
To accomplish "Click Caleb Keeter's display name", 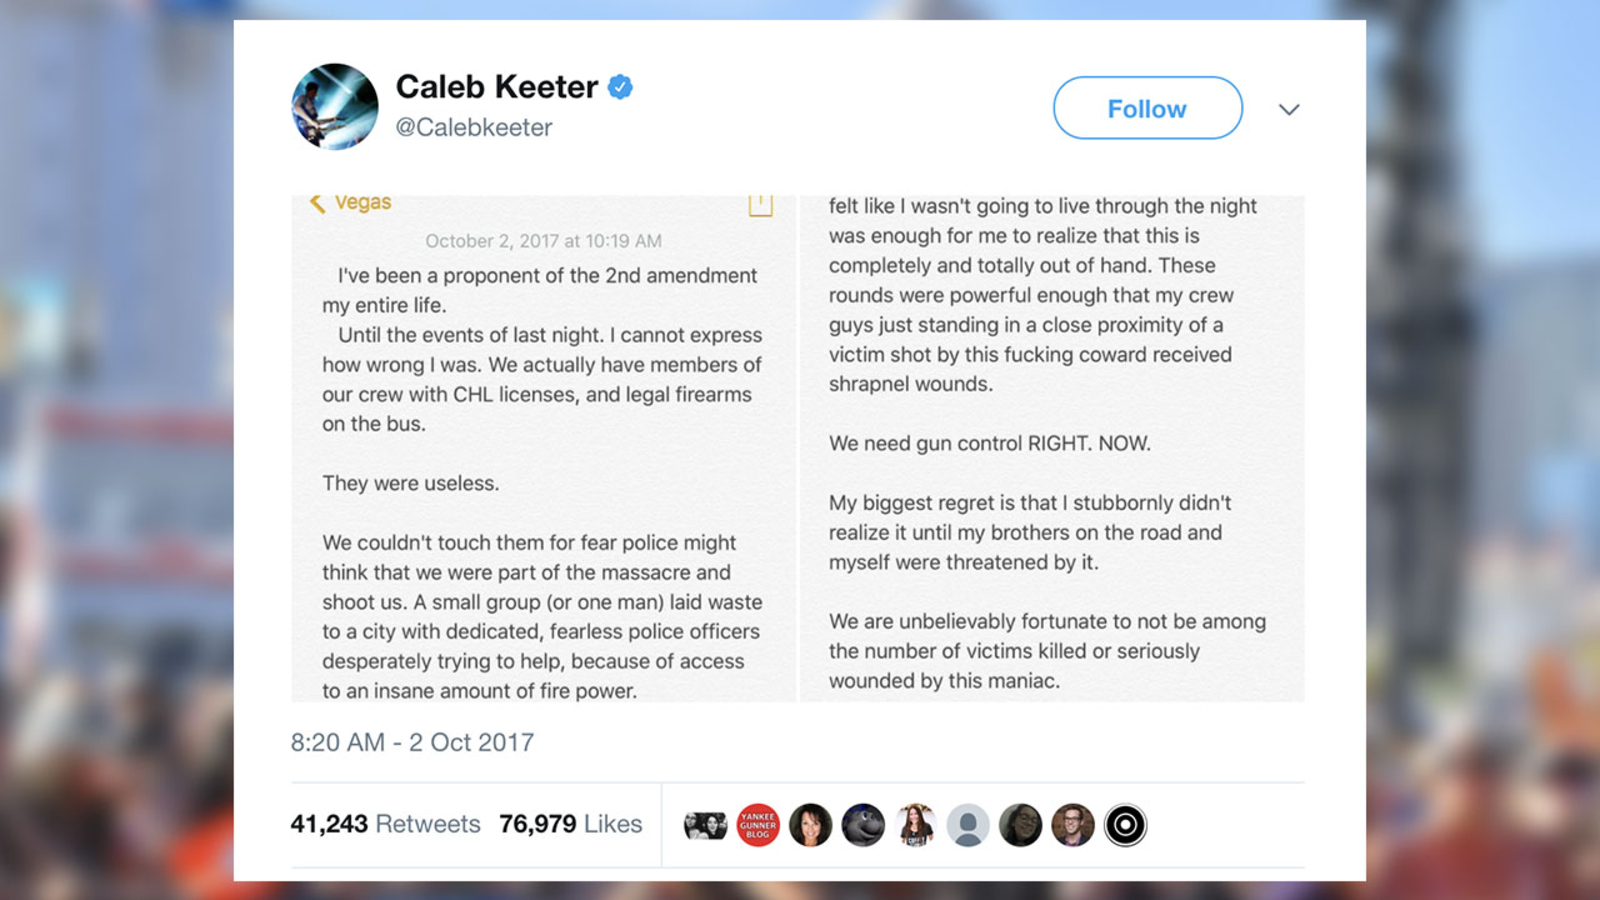I will [497, 87].
